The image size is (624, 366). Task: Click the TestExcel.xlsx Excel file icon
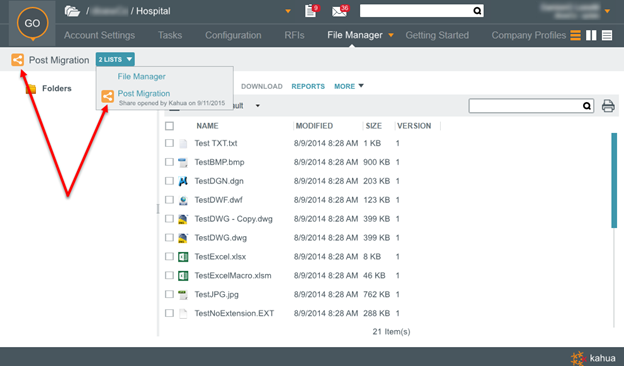pyautogui.click(x=183, y=257)
